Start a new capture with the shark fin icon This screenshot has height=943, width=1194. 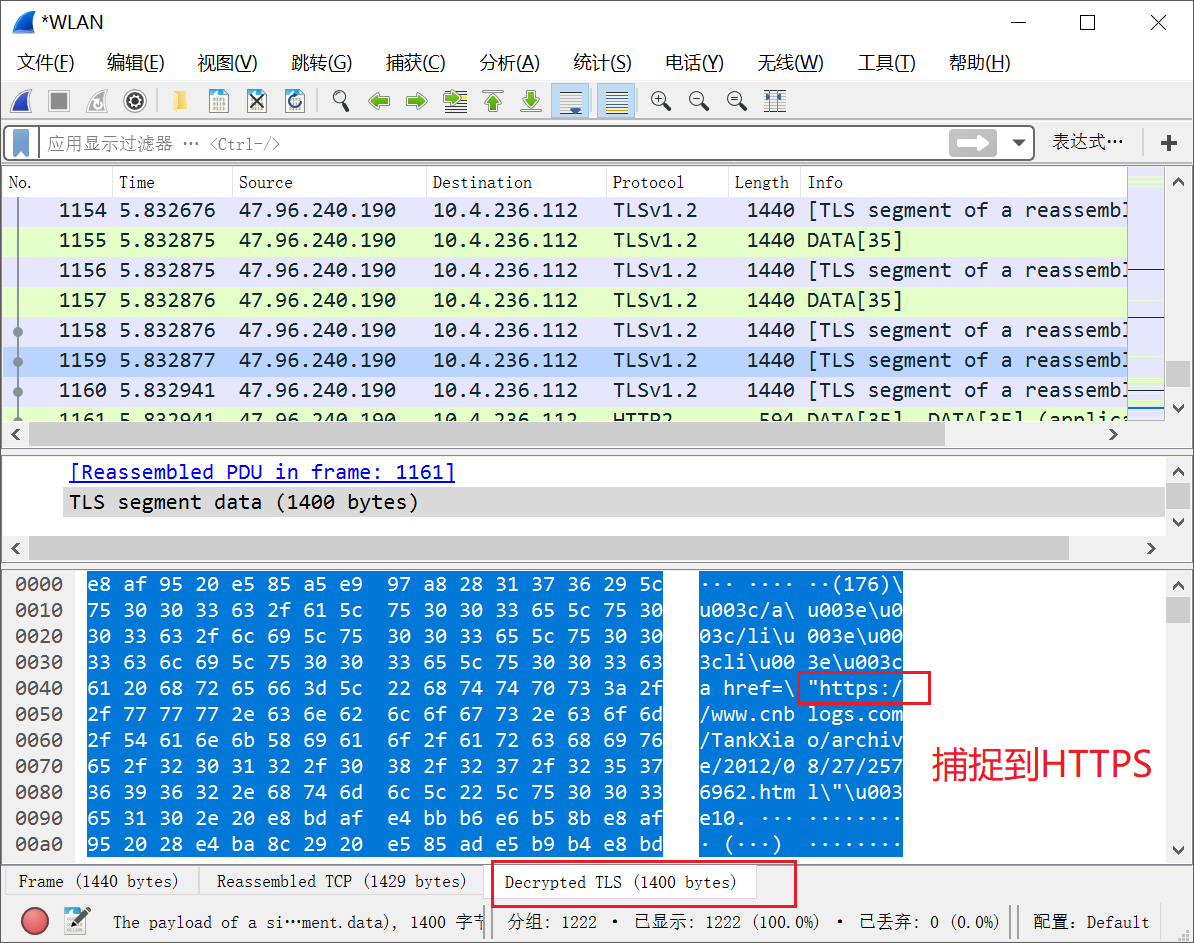tap(22, 100)
